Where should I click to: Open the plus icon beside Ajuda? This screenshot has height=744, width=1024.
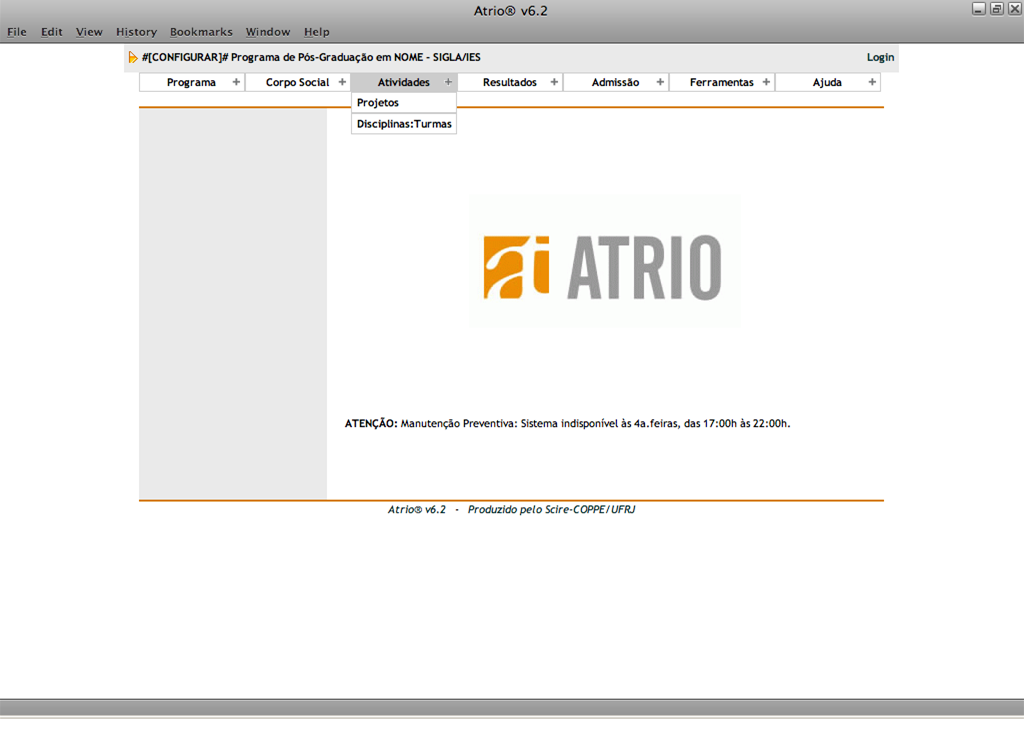click(872, 82)
